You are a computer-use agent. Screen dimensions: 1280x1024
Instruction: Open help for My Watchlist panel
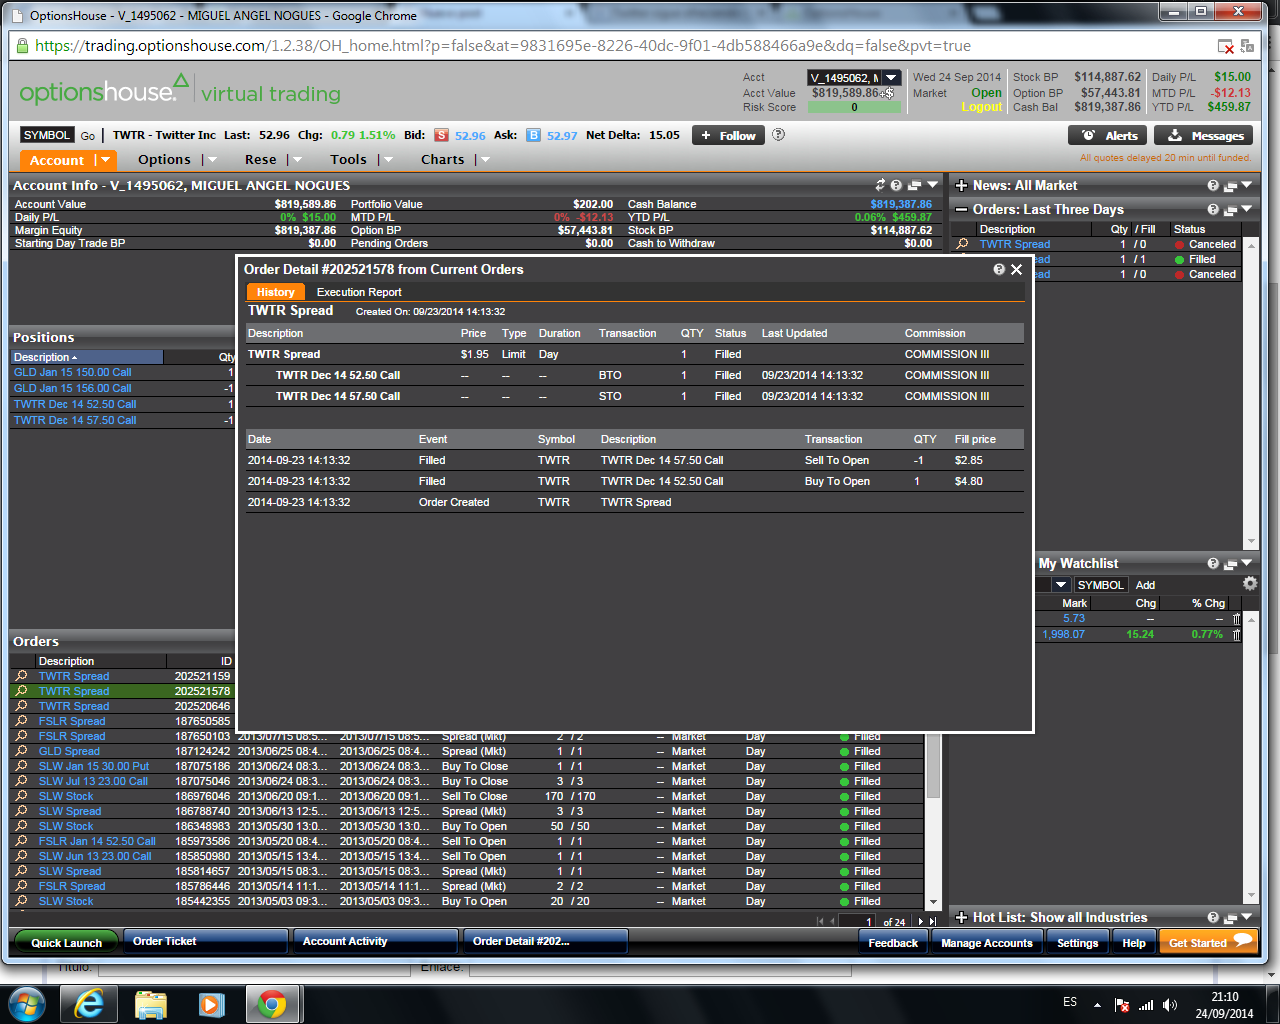click(1213, 563)
